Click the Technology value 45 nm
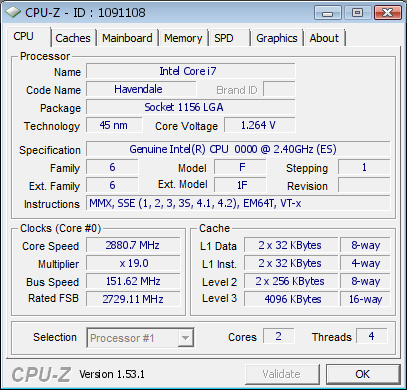 point(114,125)
